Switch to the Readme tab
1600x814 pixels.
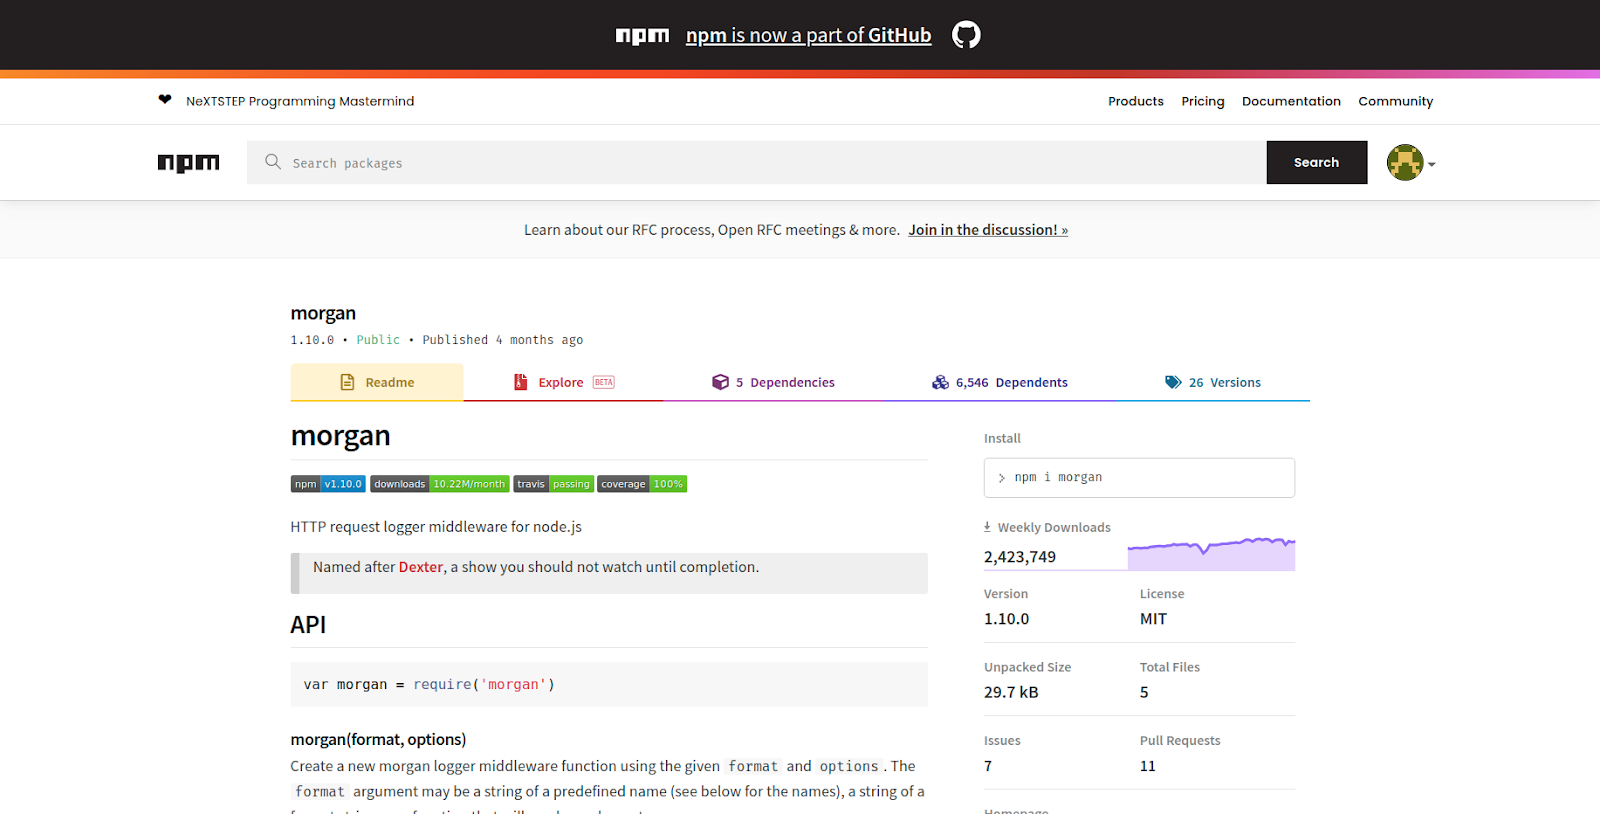(x=377, y=382)
